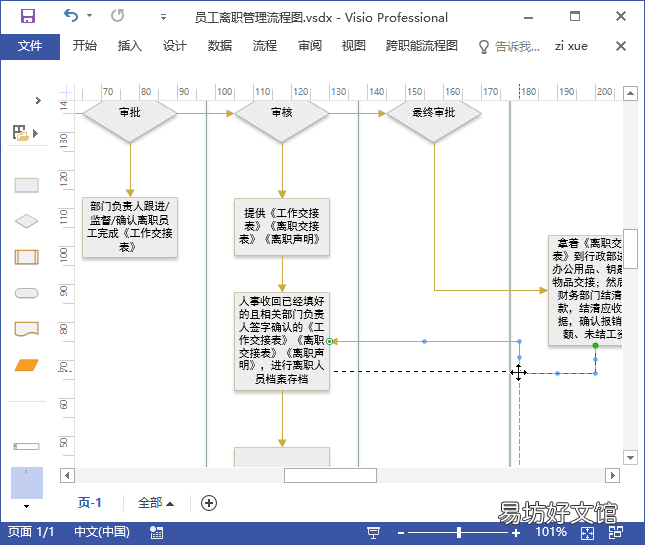Click the zi xue account name
Viewport: 645px width, 545px height.
pos(571,46)
